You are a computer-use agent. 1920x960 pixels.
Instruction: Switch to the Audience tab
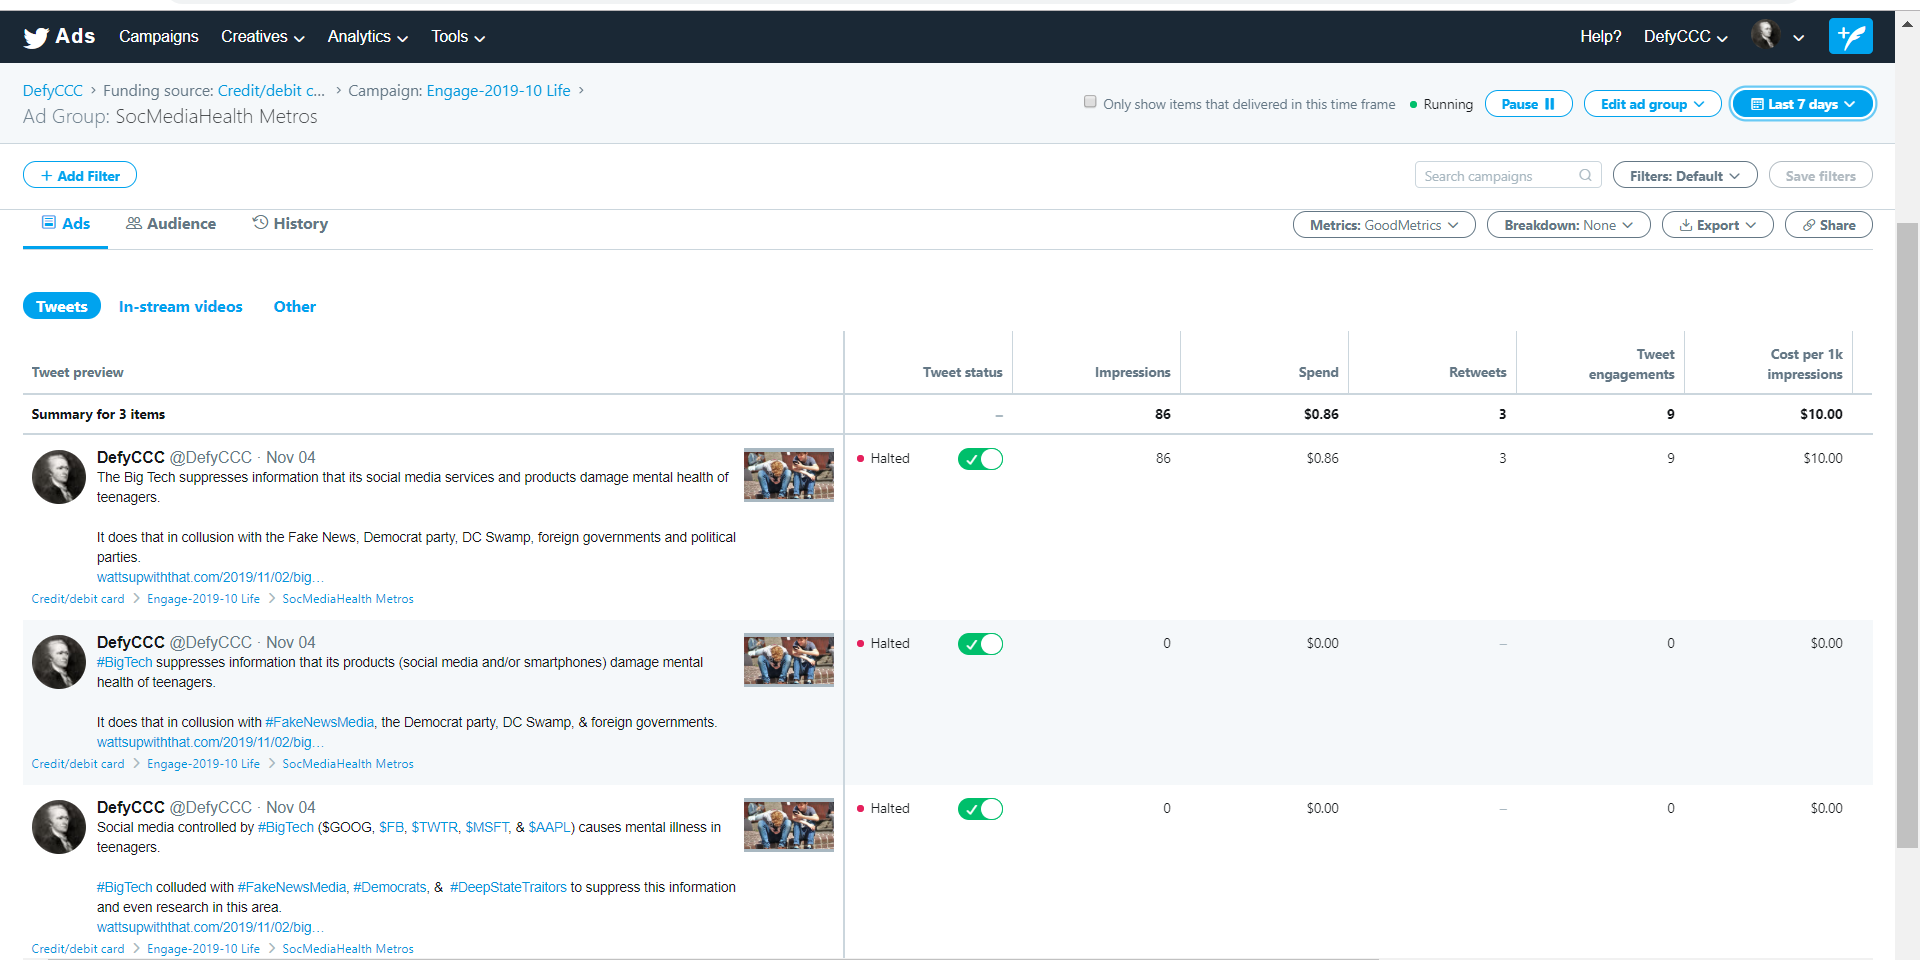coord(171,224)
